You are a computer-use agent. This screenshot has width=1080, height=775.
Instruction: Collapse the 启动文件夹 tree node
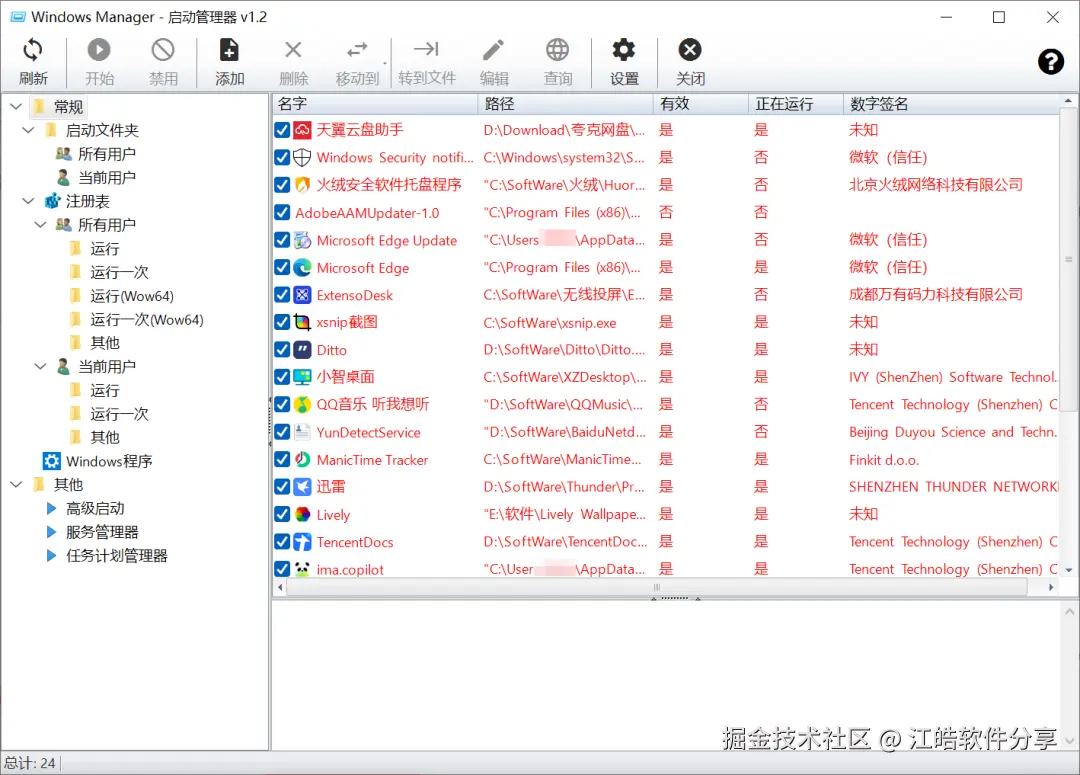28,130
